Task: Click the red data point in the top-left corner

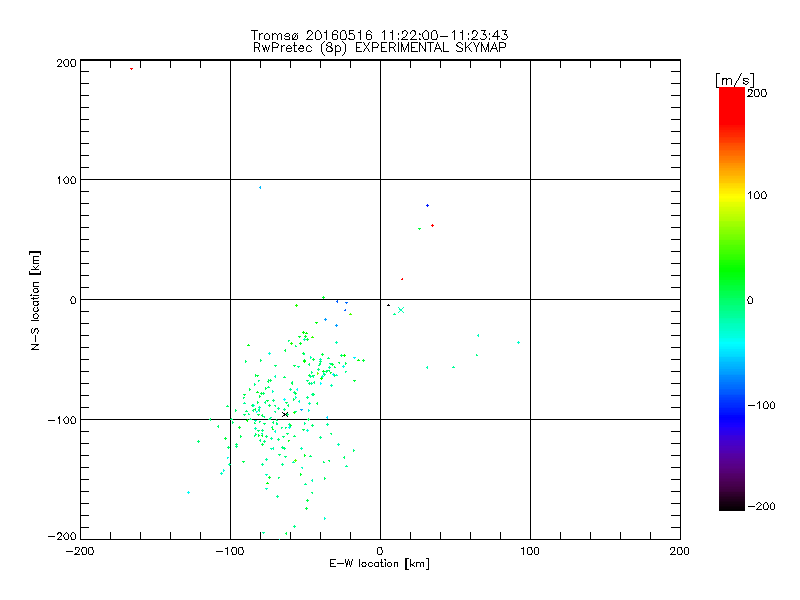Action: pyautogui.click(x=131, y=69)
